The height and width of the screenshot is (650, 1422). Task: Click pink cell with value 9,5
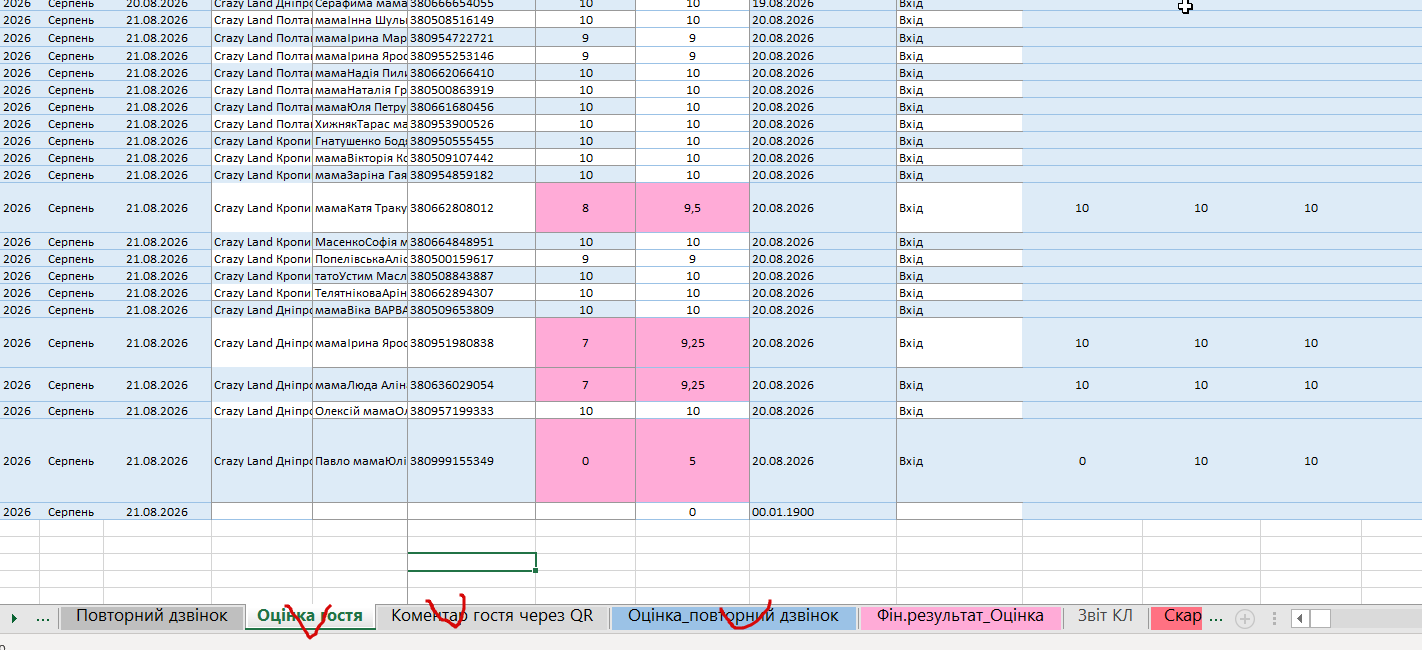point(692,208)
